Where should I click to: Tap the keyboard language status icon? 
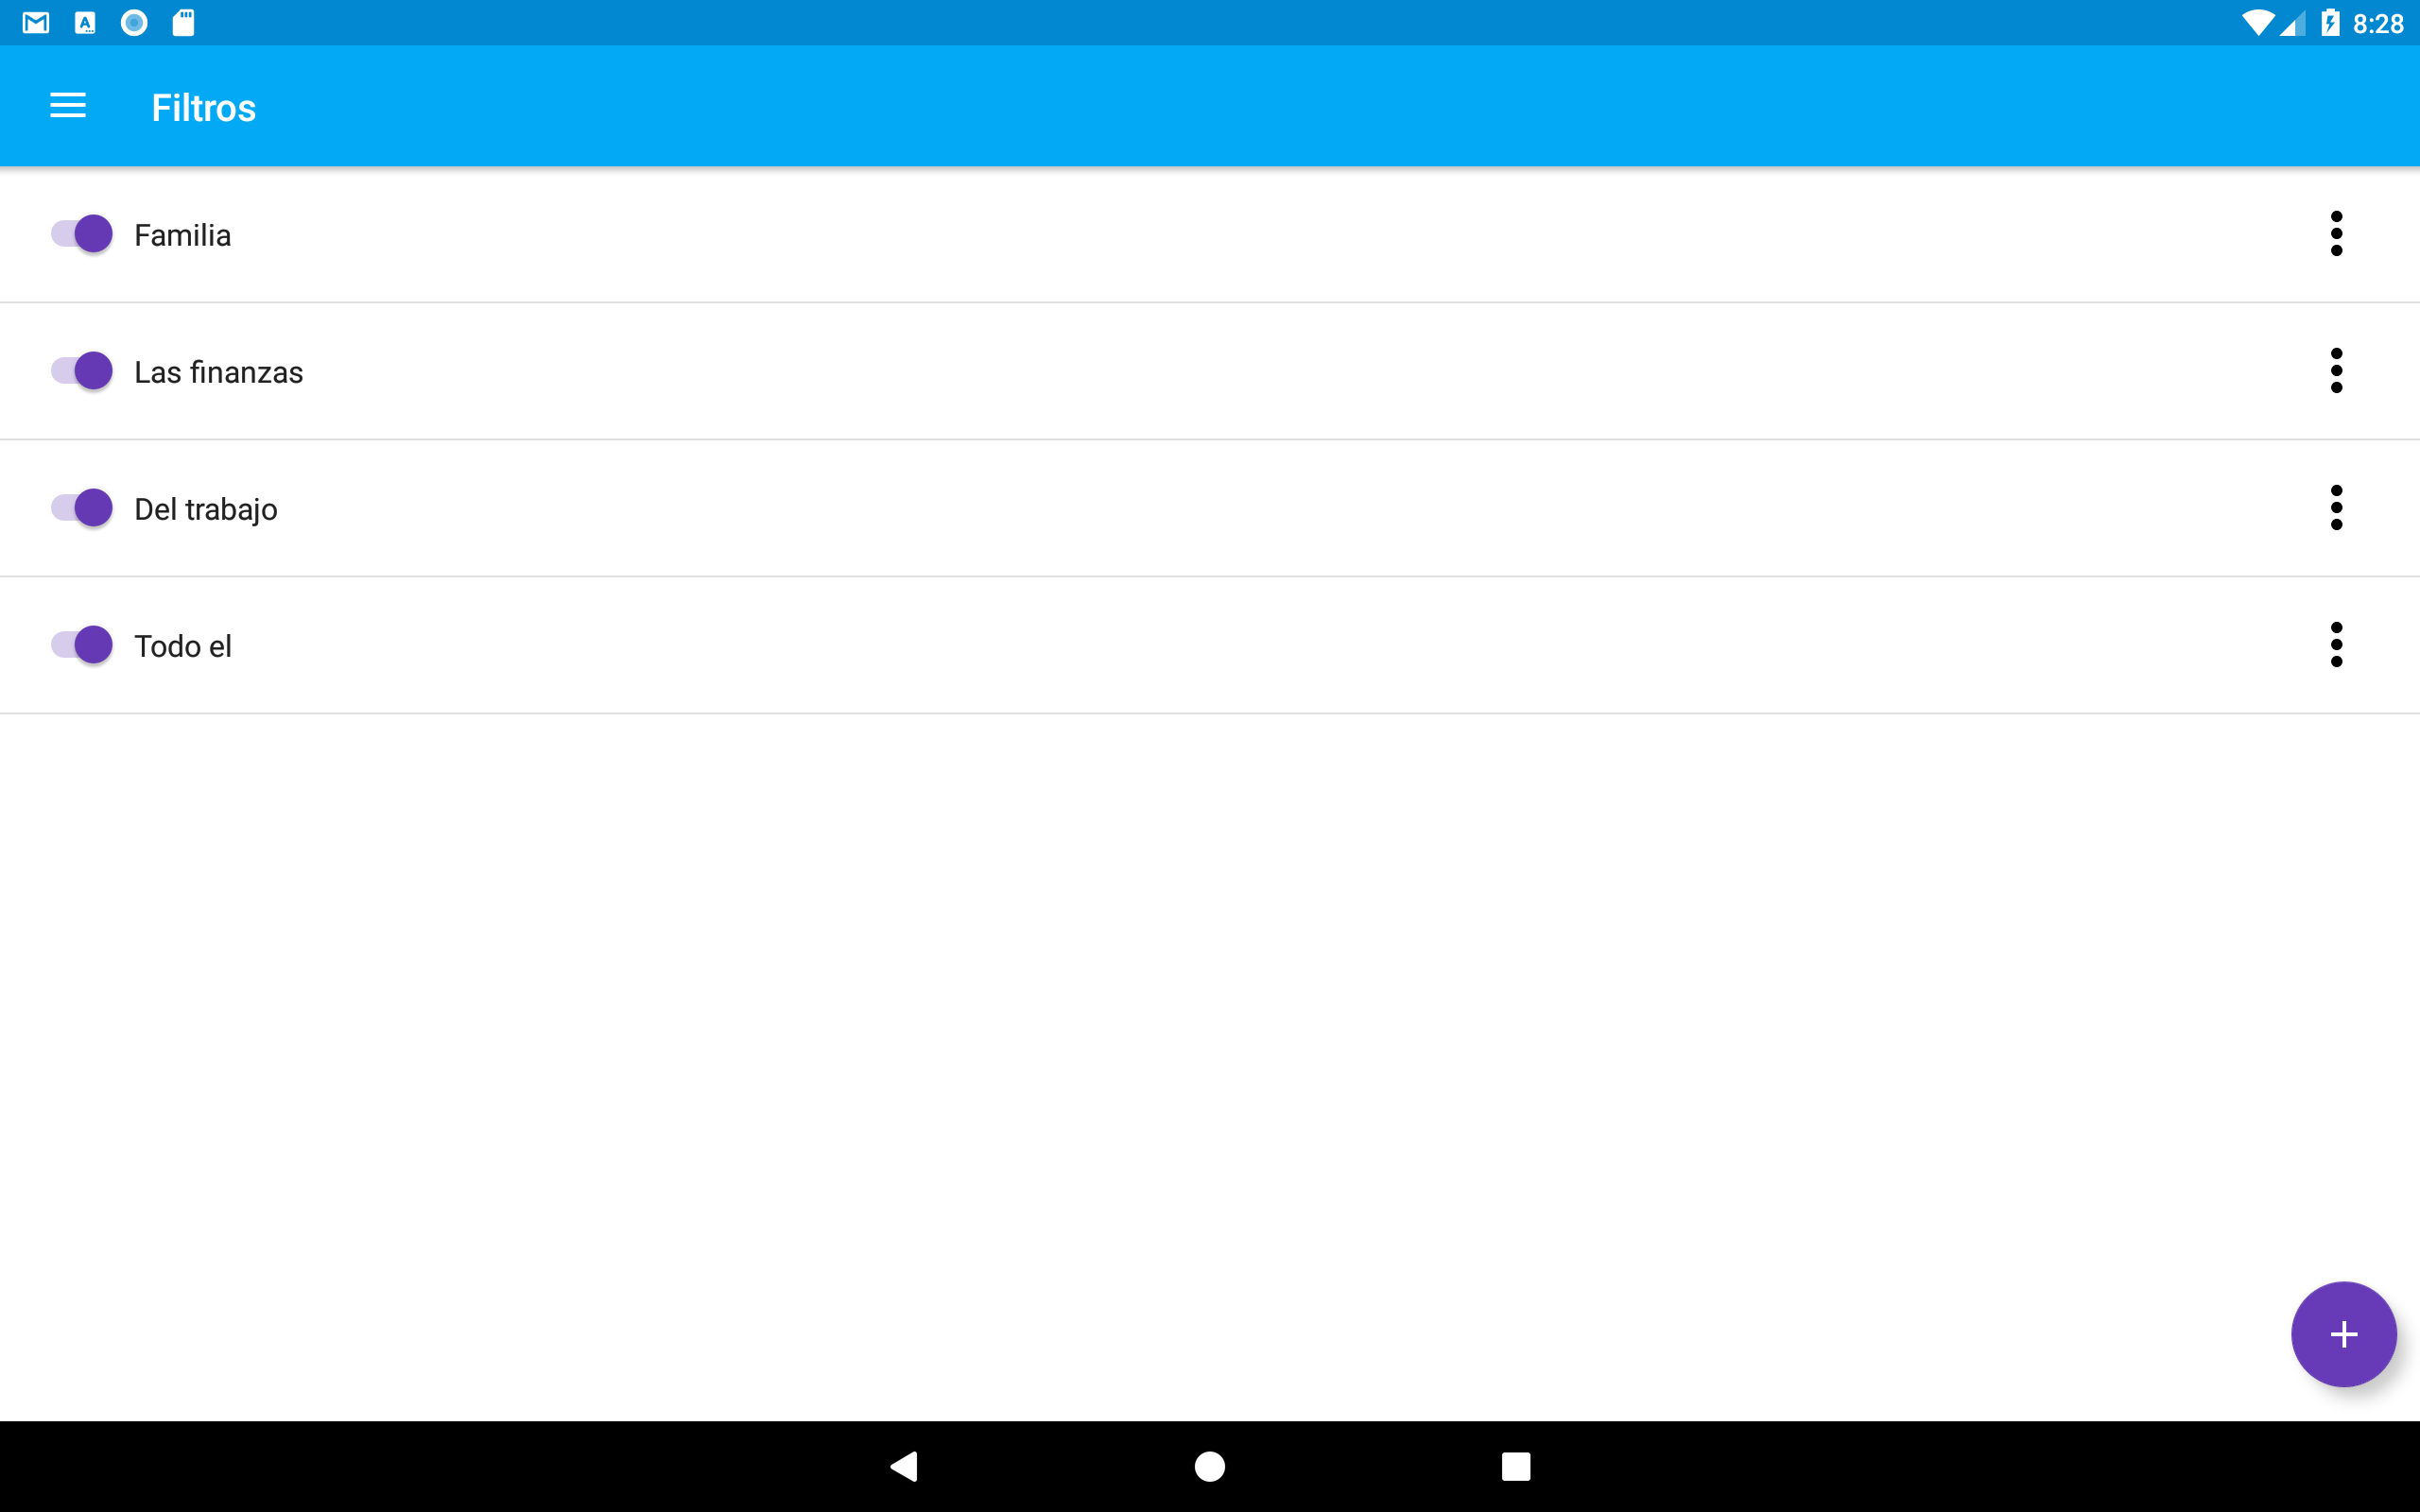tap(85, 23)
